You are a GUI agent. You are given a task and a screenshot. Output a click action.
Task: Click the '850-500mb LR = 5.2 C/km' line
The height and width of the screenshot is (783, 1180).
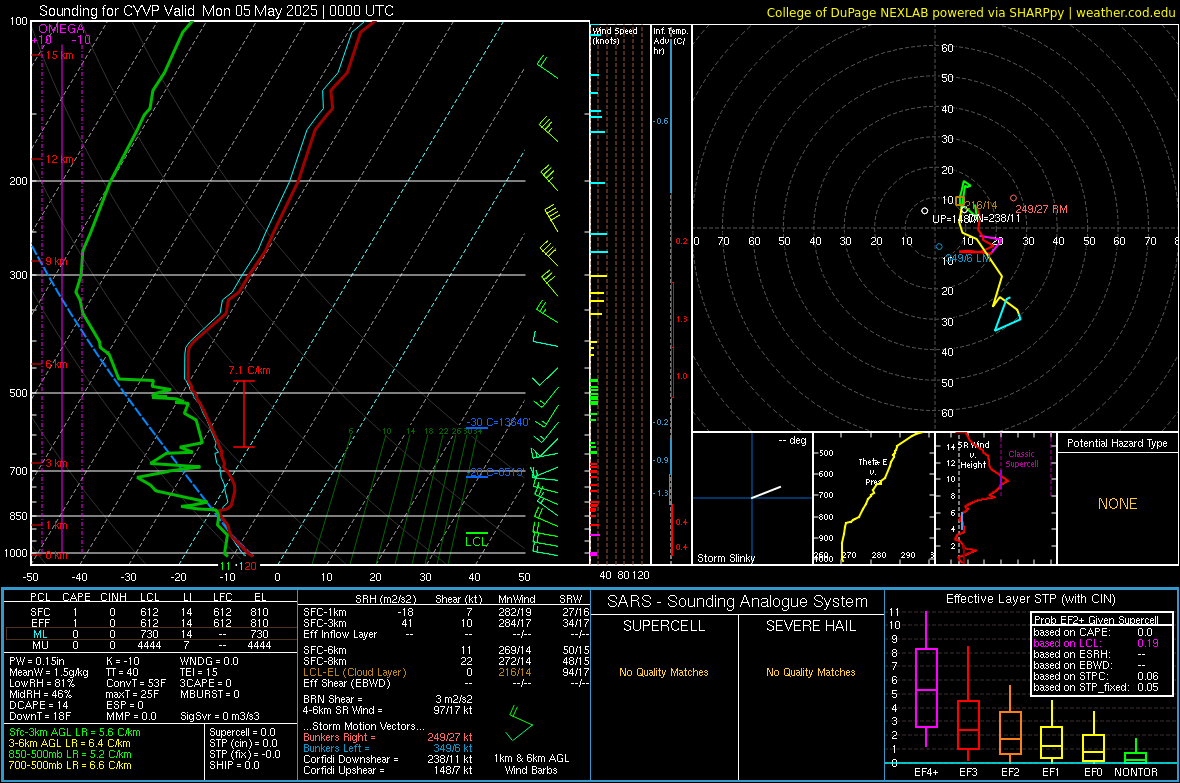(x=70, y=754)
